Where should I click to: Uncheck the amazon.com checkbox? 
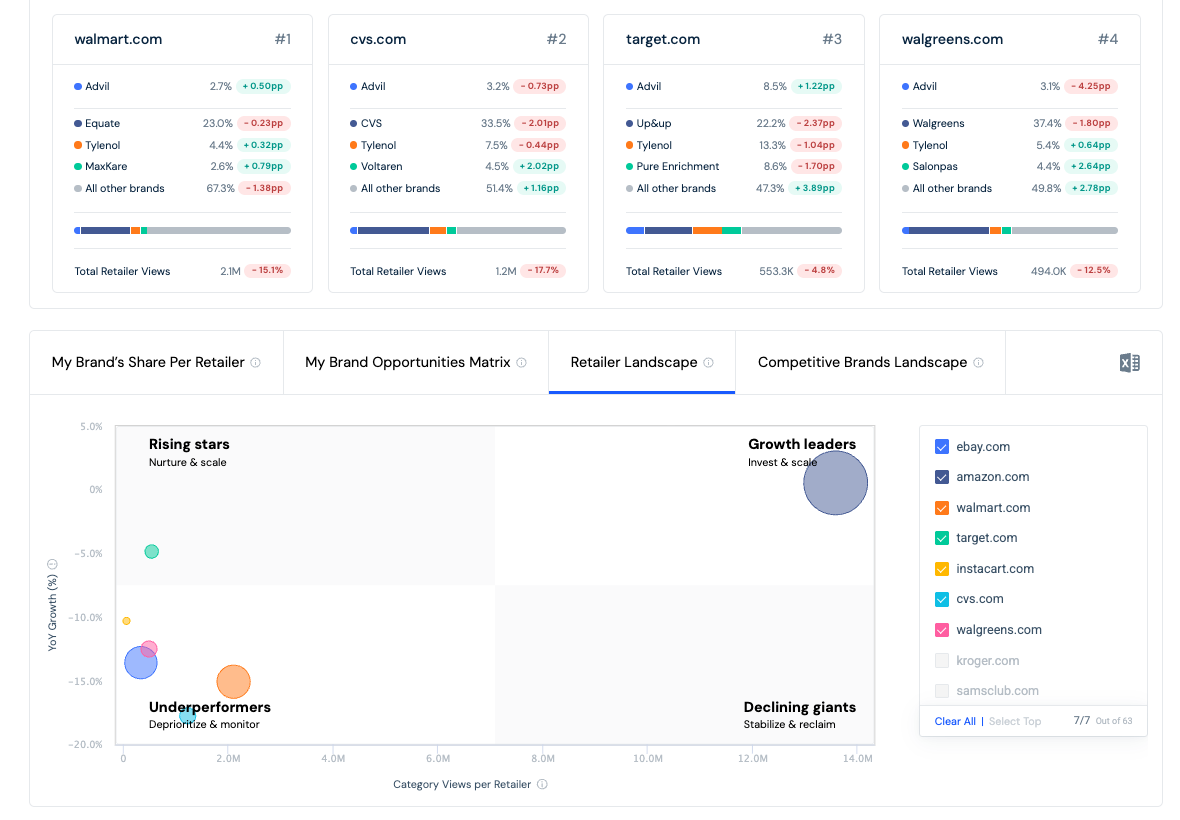pyautogui.click(x=941, y=477)
